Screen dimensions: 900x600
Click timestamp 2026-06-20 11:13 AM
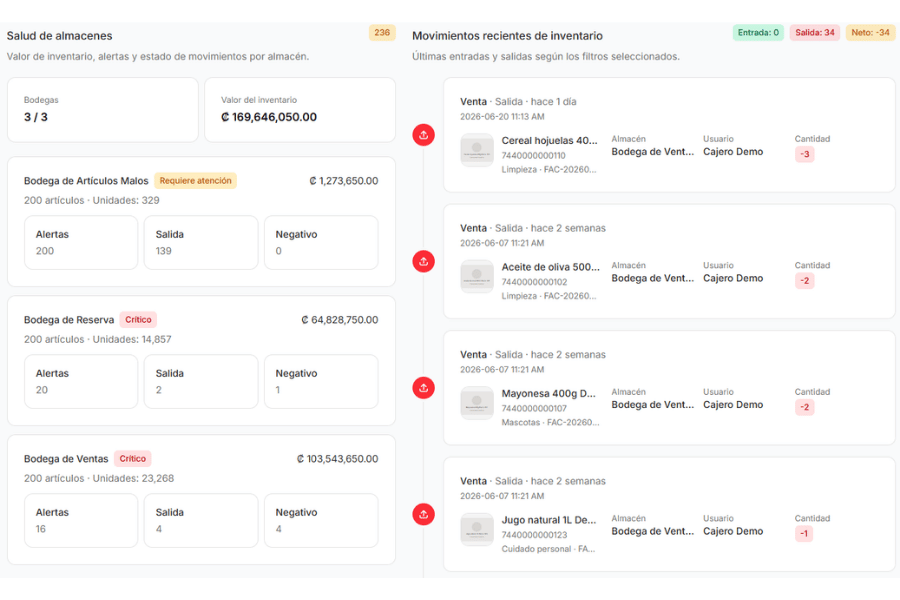502,117
